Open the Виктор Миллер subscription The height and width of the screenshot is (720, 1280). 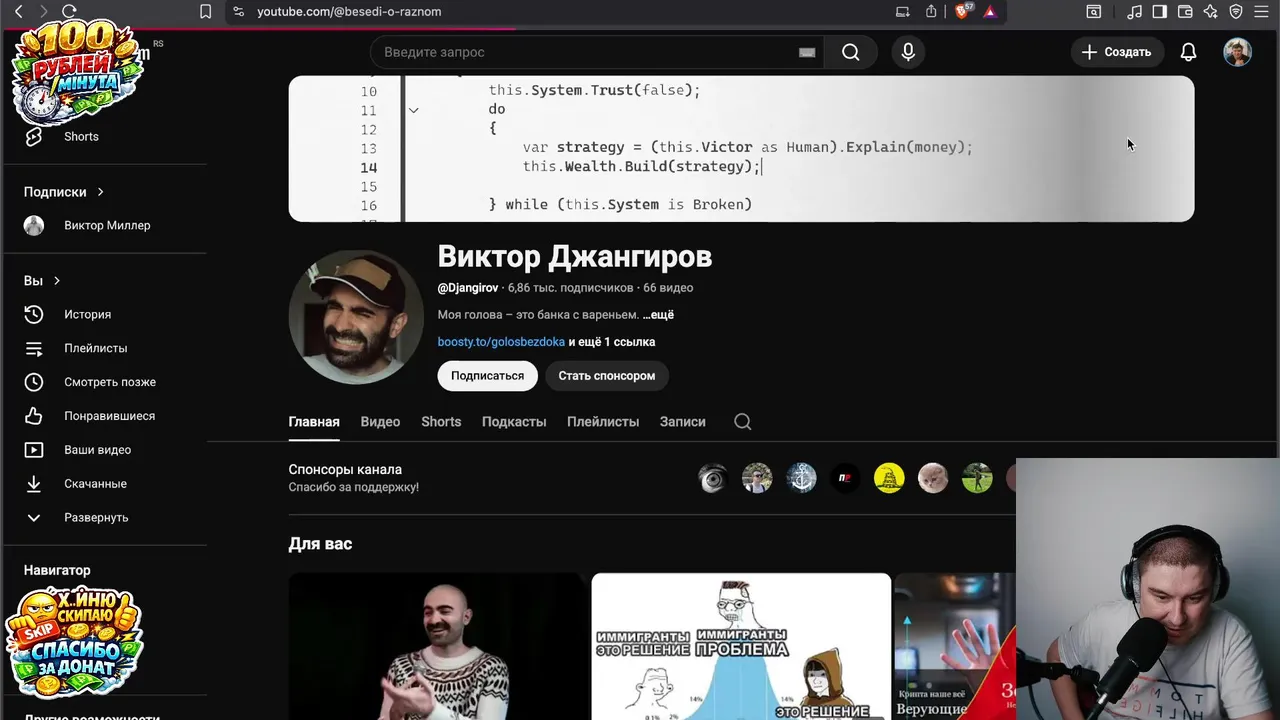[107, 225]
